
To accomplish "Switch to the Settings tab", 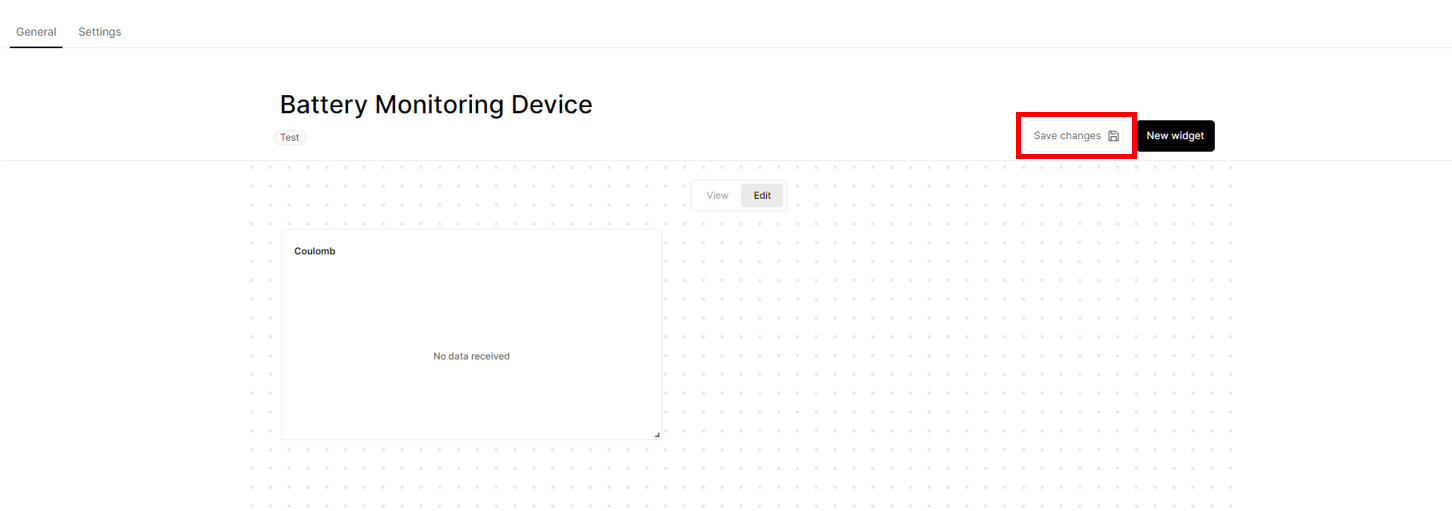I will [x=100, y=32].
